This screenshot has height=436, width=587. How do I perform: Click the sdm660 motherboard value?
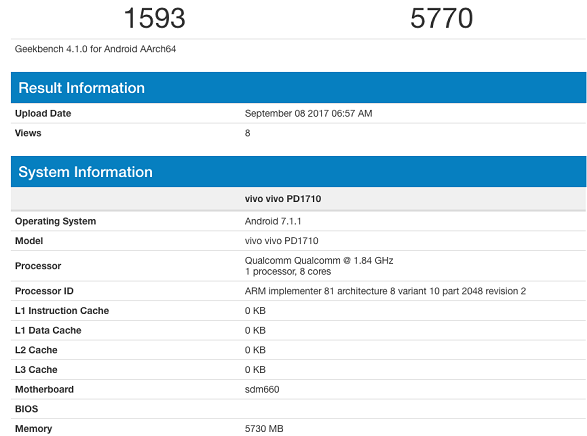coord(262,390)
